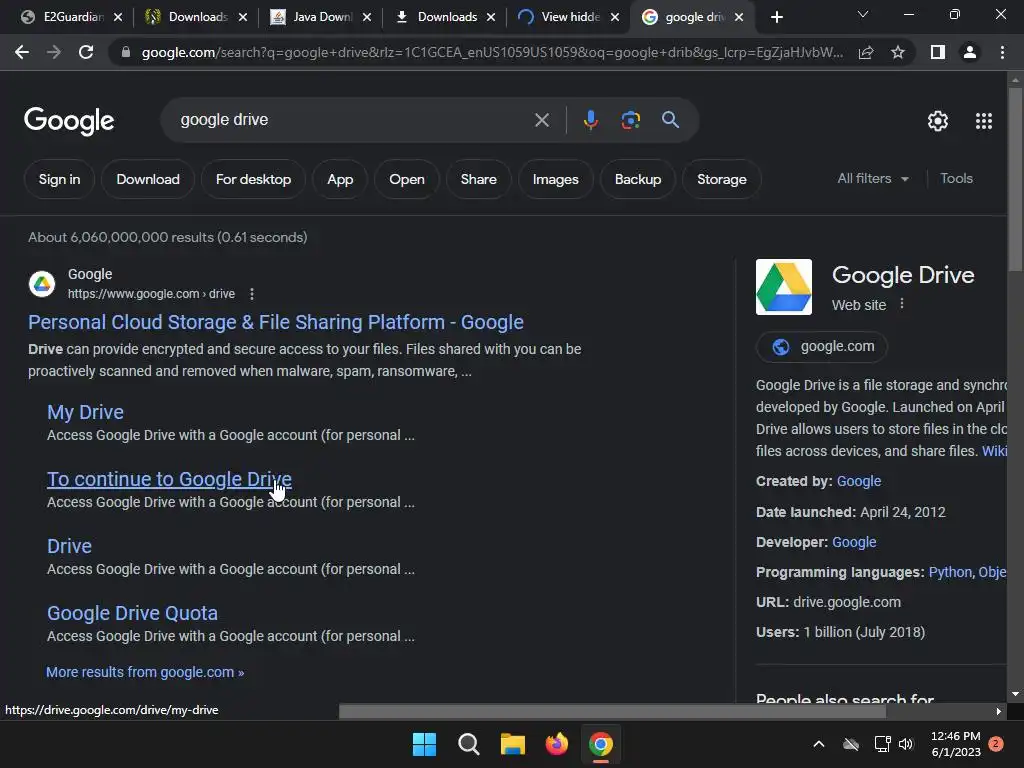Share this page from address bar
Screen dimensions: 1024x768
pyautogui.click(x=866, y=52)
